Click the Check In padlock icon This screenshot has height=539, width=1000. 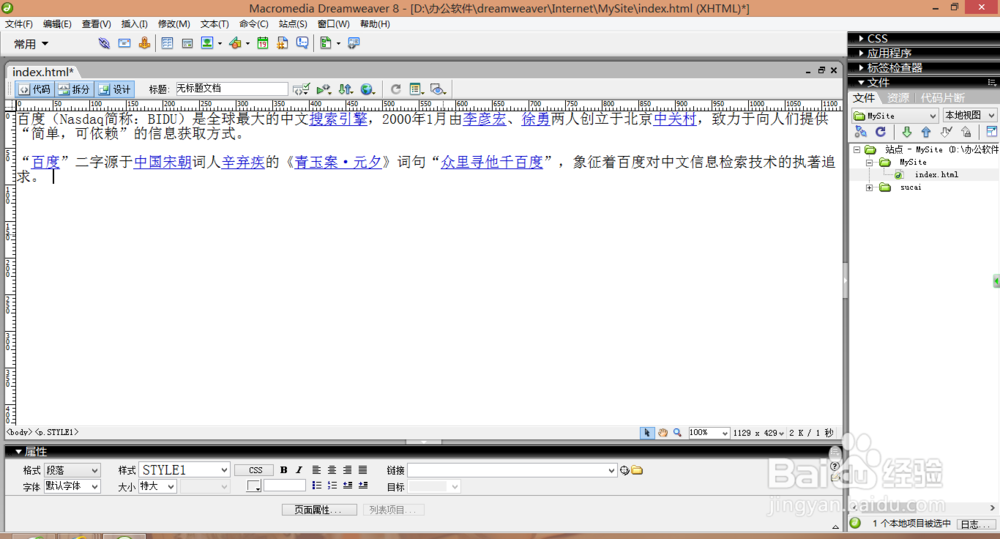(x=967, y=132)
